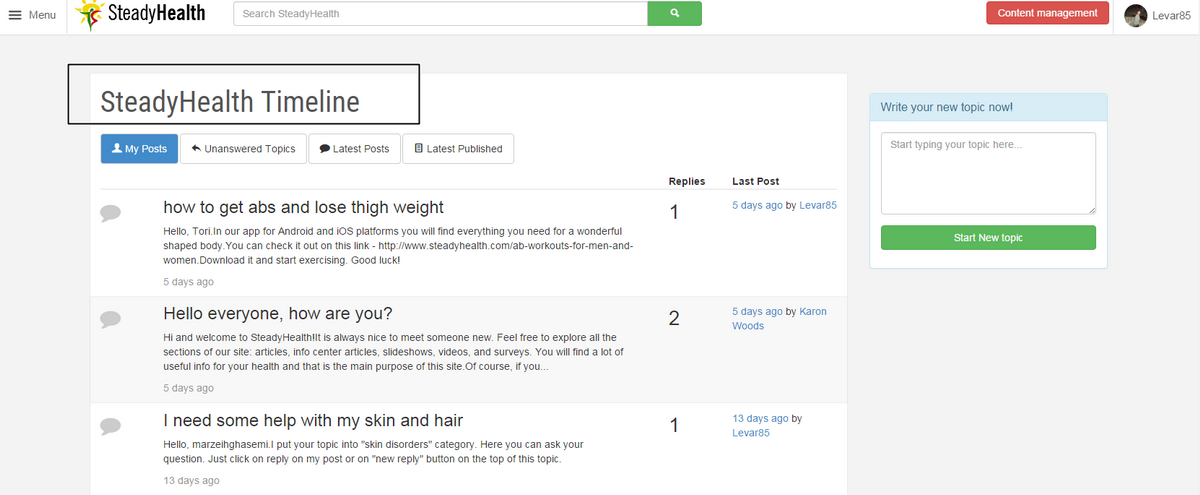This screenshot has height=495, width=1200.
Task: Open topic 'Hello everyone, how are you?'
Action: (x=278, y=313)
